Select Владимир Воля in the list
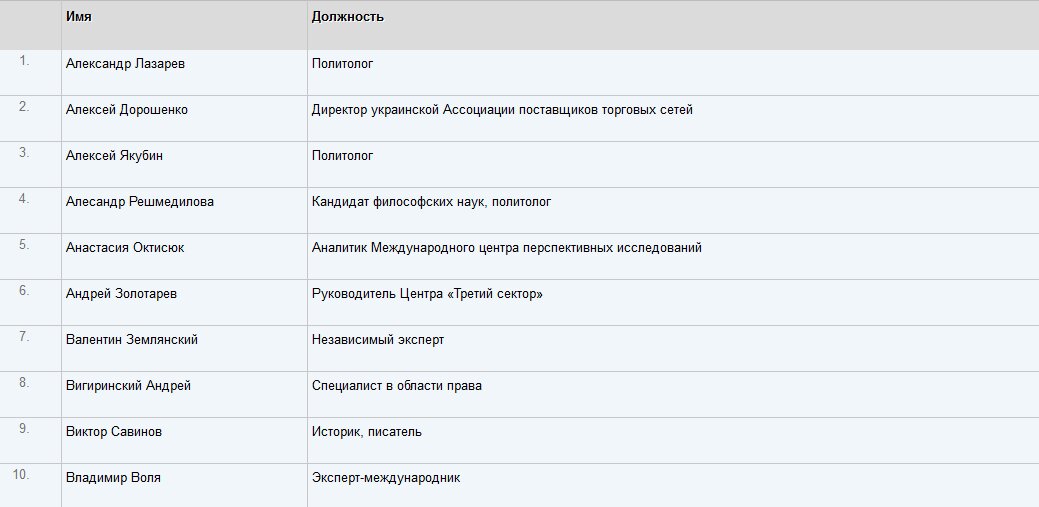Image resolution: width=1039 pixels, height=507 pixels. point(113,478)
